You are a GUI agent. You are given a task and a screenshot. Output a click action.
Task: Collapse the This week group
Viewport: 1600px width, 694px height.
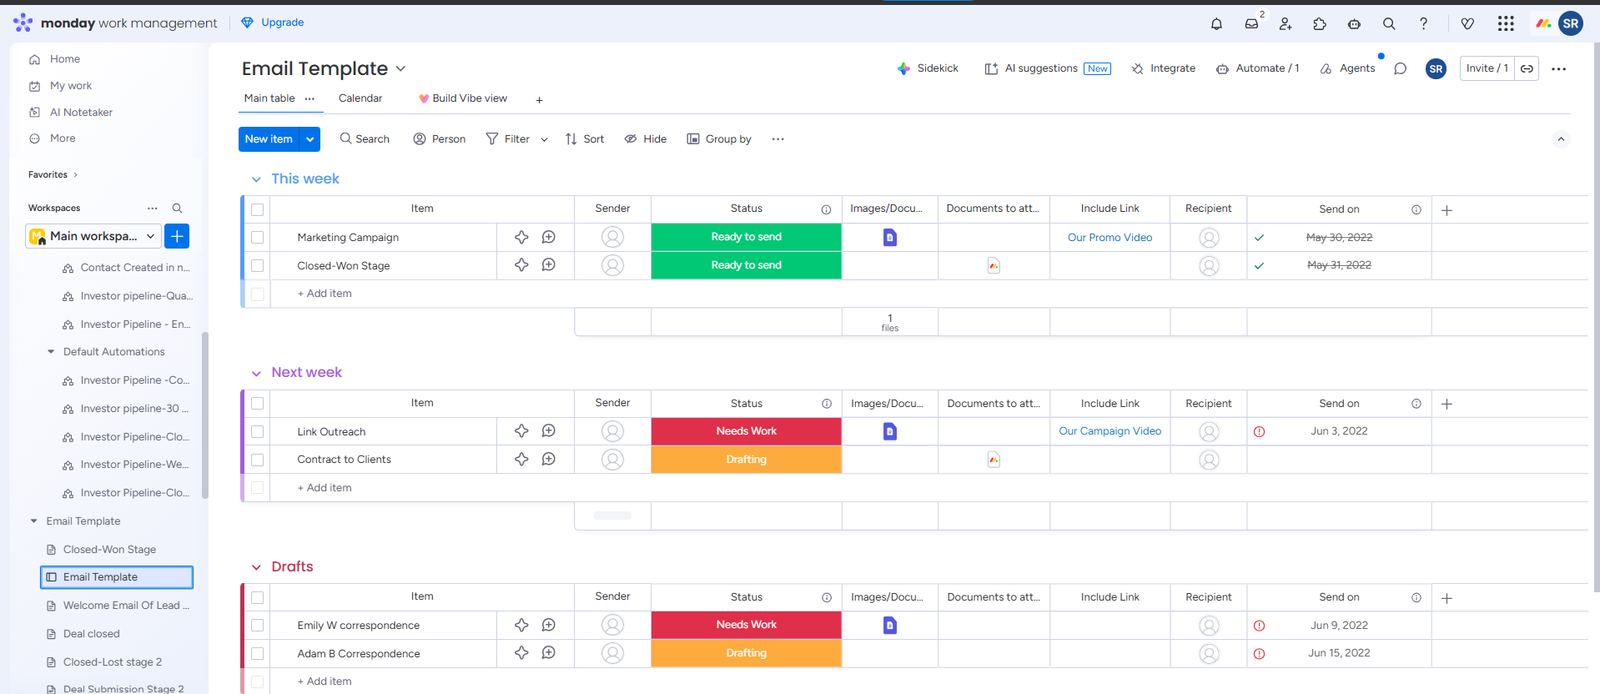pos(256,180)
